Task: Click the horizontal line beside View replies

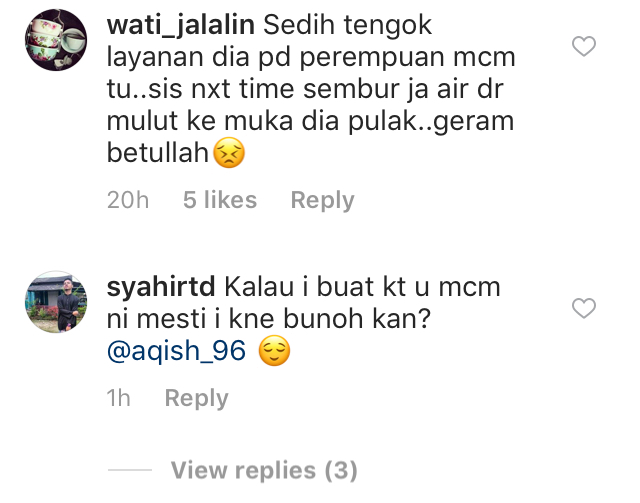Action: click(130, 470)
